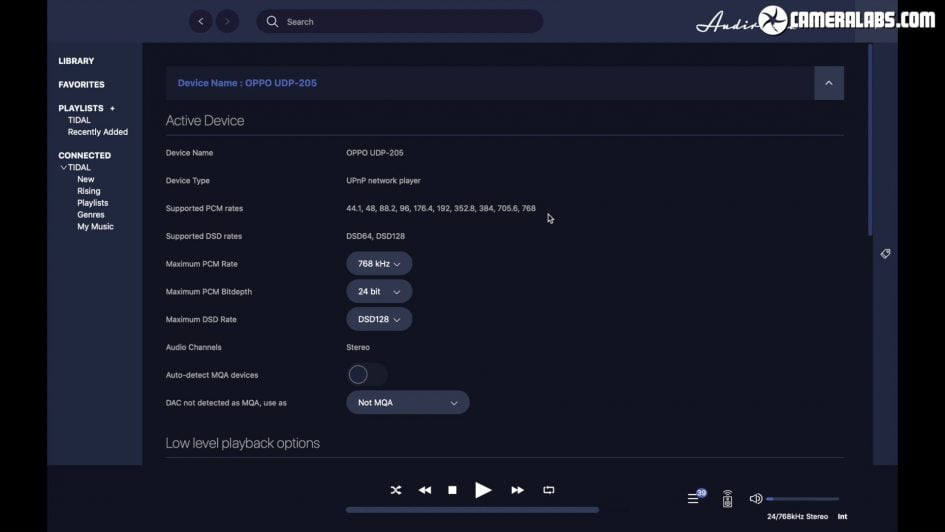Screen dimensions: 945x532
Task: Open TIDAL Playlists under CONNECTED
Action: pos(92,203)
